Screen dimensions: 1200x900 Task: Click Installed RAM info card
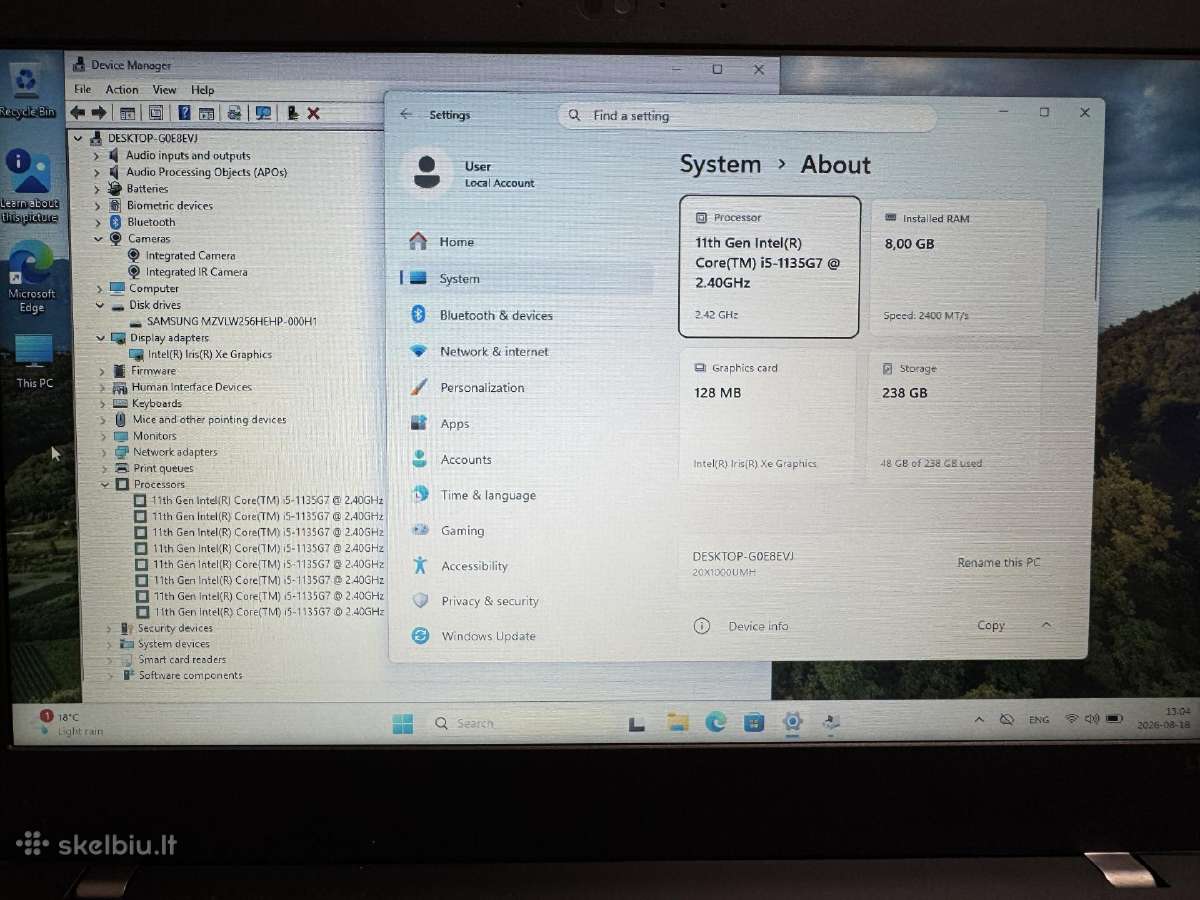(958, 267)
